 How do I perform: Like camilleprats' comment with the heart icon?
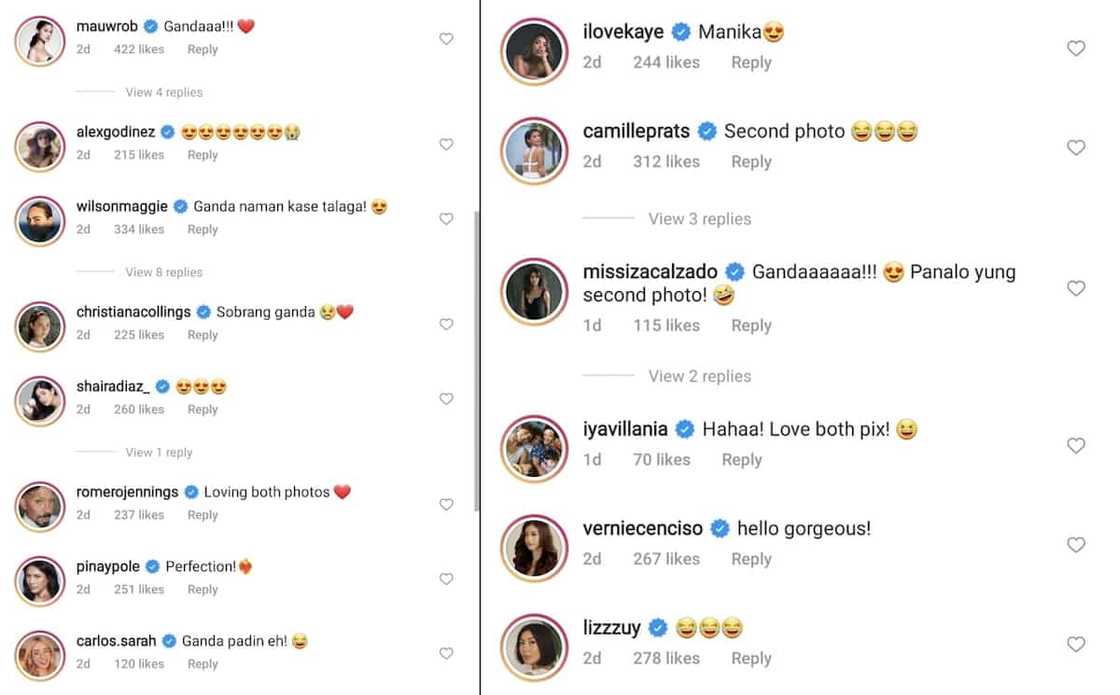click(1076, 147)
